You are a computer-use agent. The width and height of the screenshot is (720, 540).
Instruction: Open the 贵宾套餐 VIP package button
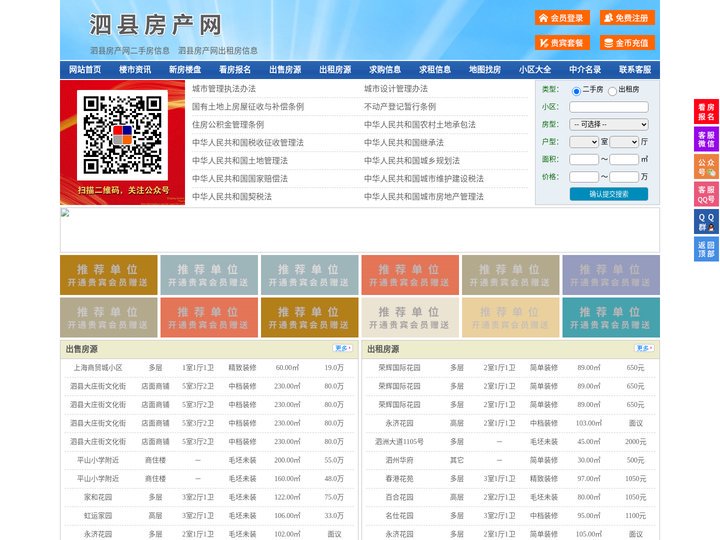click(x=562, y=43)
